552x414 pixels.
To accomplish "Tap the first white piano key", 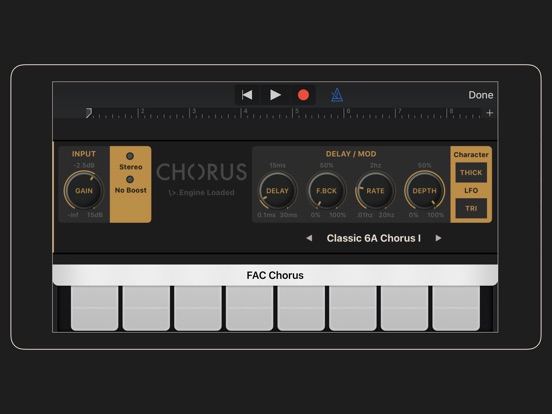I will point(94,308).
